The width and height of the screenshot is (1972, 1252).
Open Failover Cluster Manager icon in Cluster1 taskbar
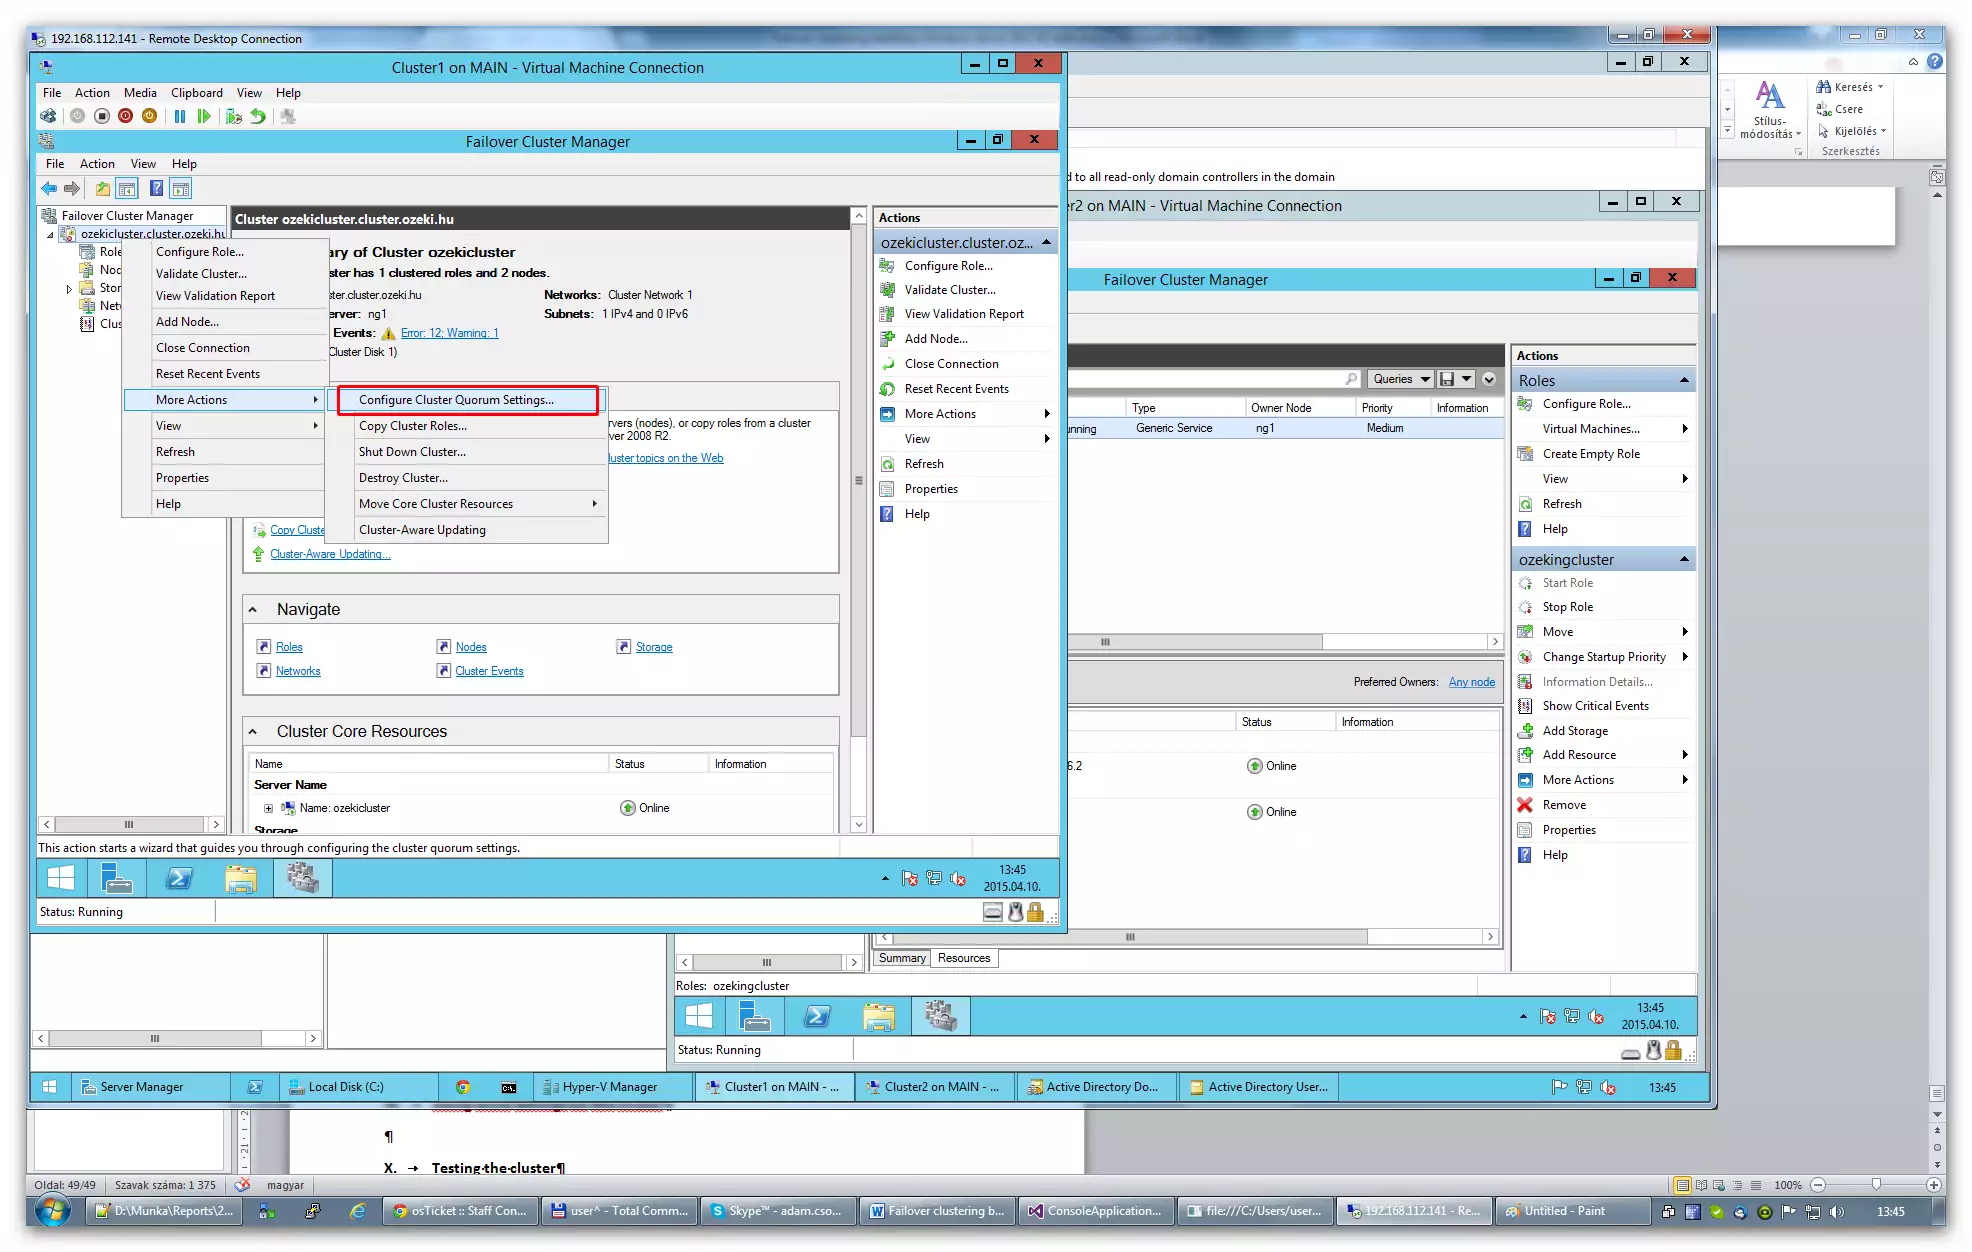[x=302, y=878]
